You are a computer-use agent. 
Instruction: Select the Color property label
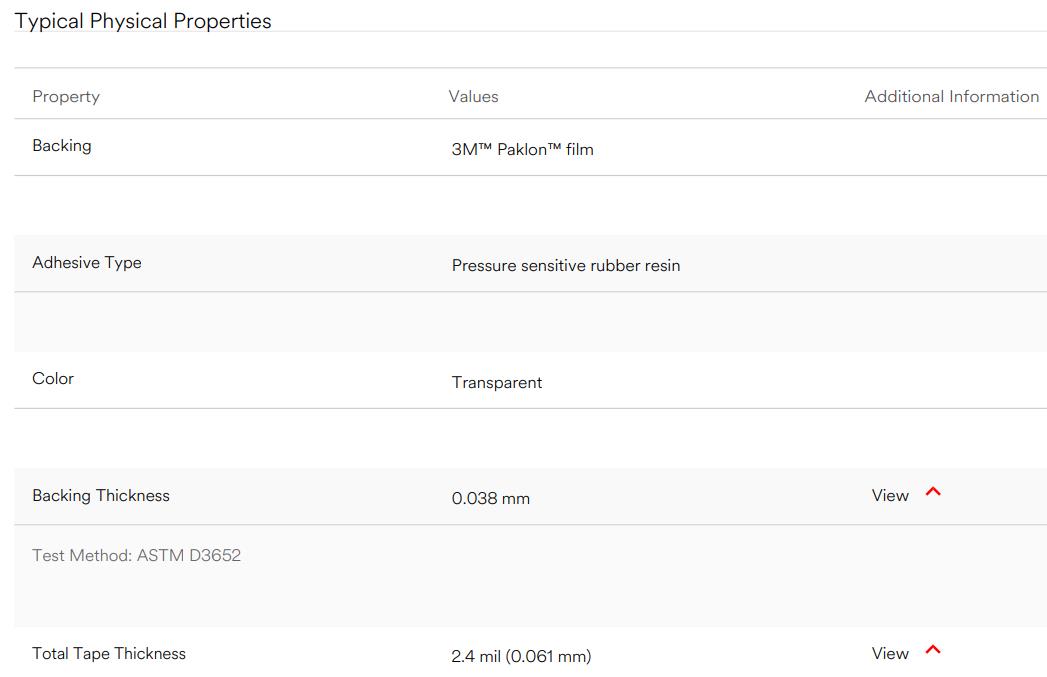click(x=53, y=379)
